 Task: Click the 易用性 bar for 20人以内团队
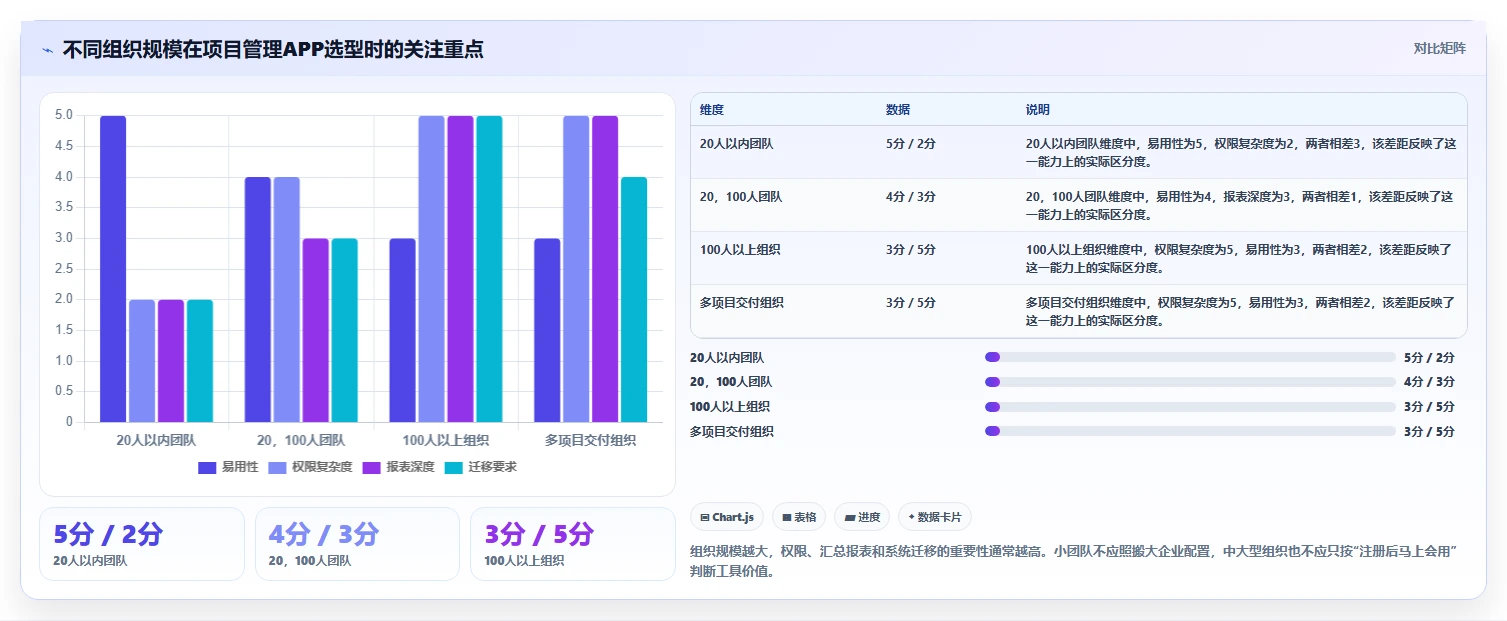pos(113,269)
